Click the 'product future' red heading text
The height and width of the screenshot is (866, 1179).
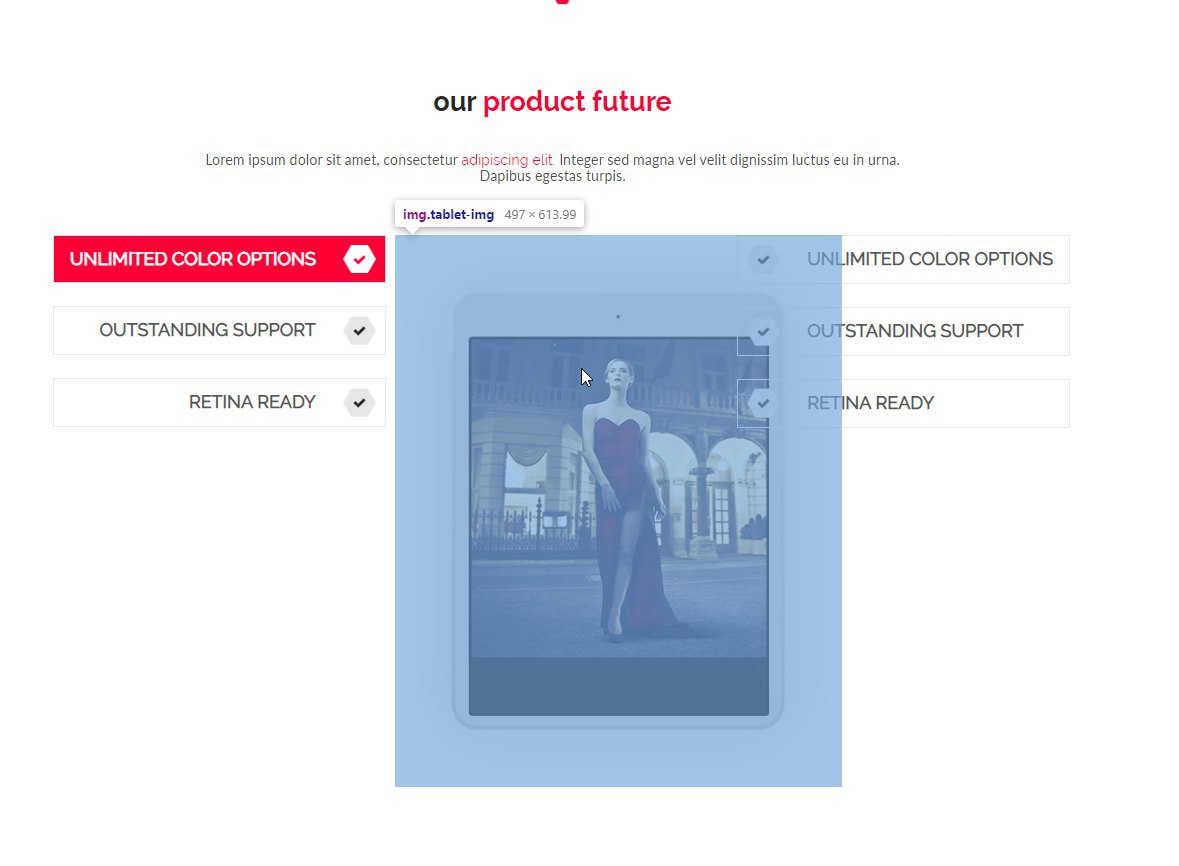point(577,101)
